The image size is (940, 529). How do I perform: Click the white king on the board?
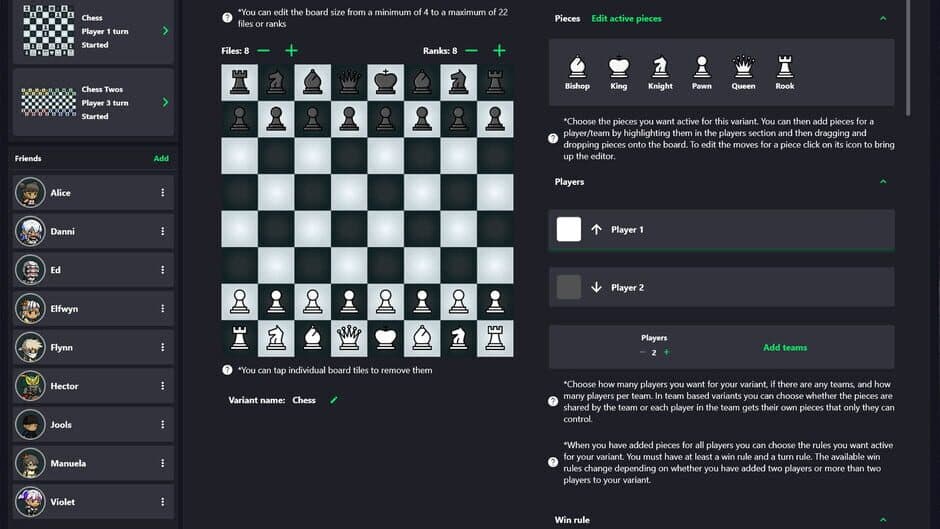pos(385,338)
